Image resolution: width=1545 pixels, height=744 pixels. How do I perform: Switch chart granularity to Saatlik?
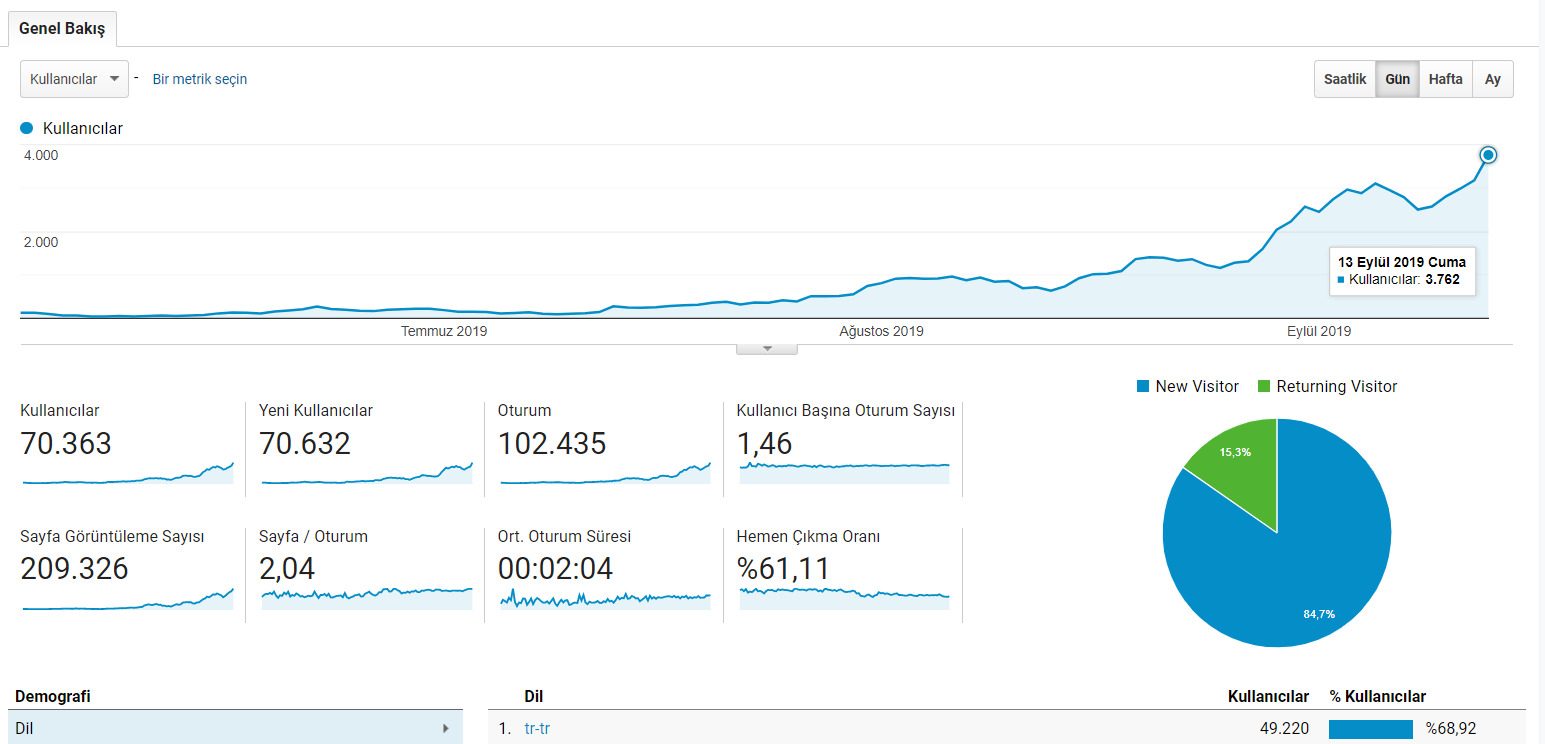point(1345,79)
